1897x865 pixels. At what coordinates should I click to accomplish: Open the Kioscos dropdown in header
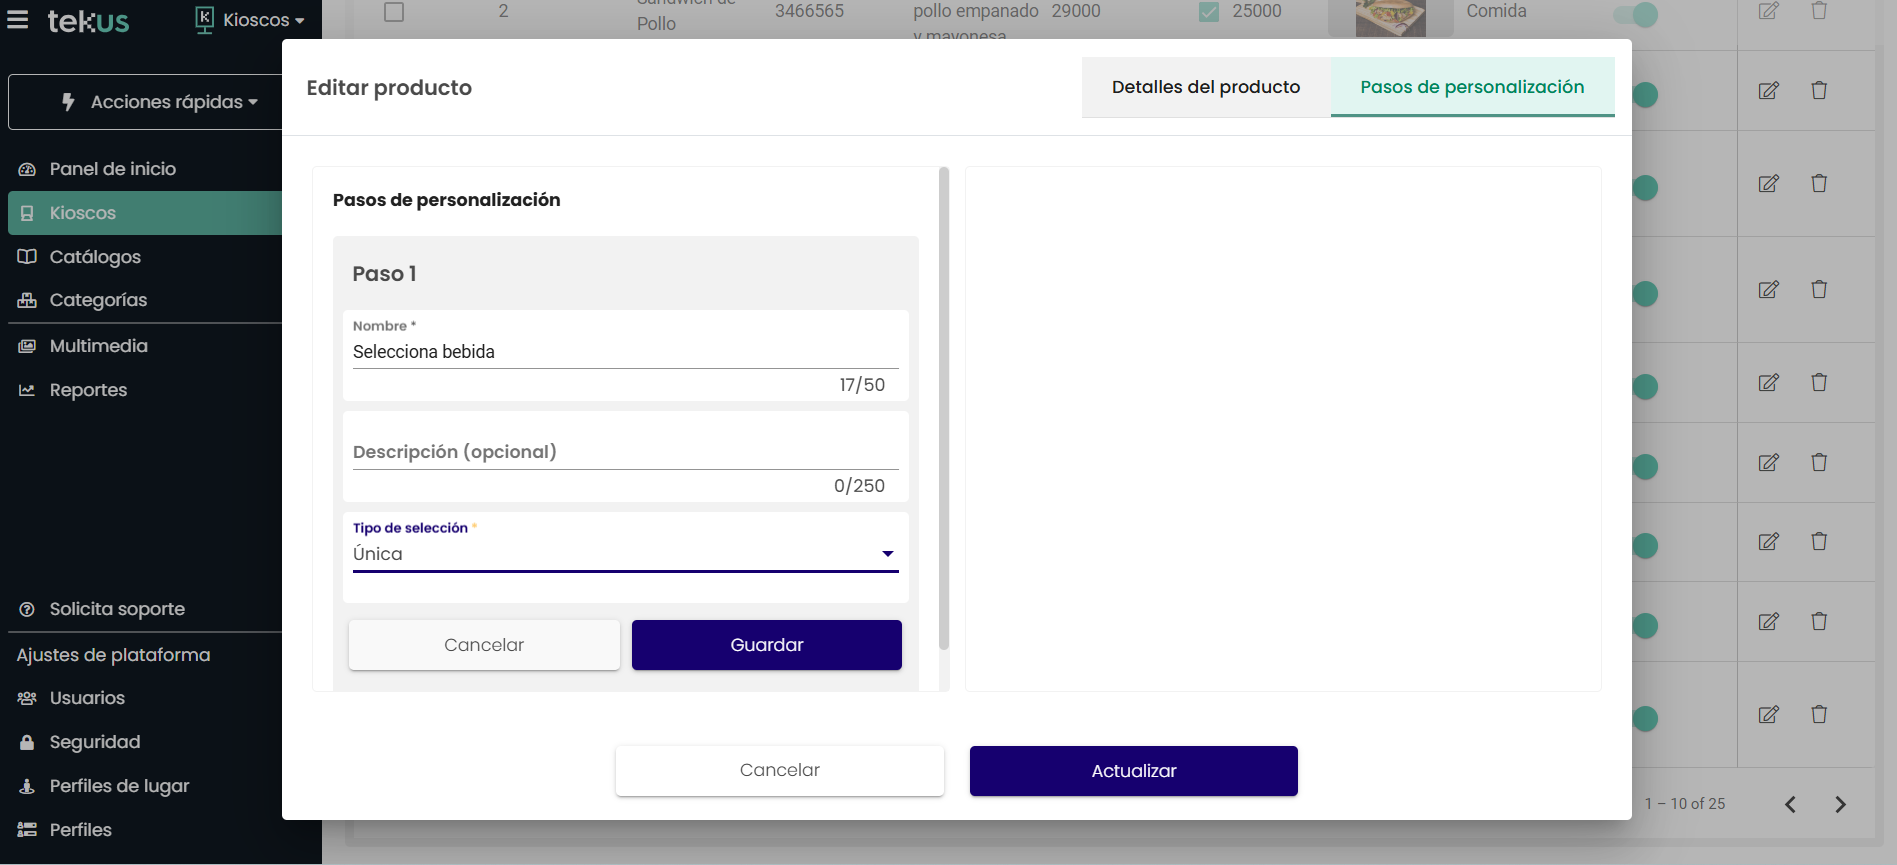tap(250, 20)
